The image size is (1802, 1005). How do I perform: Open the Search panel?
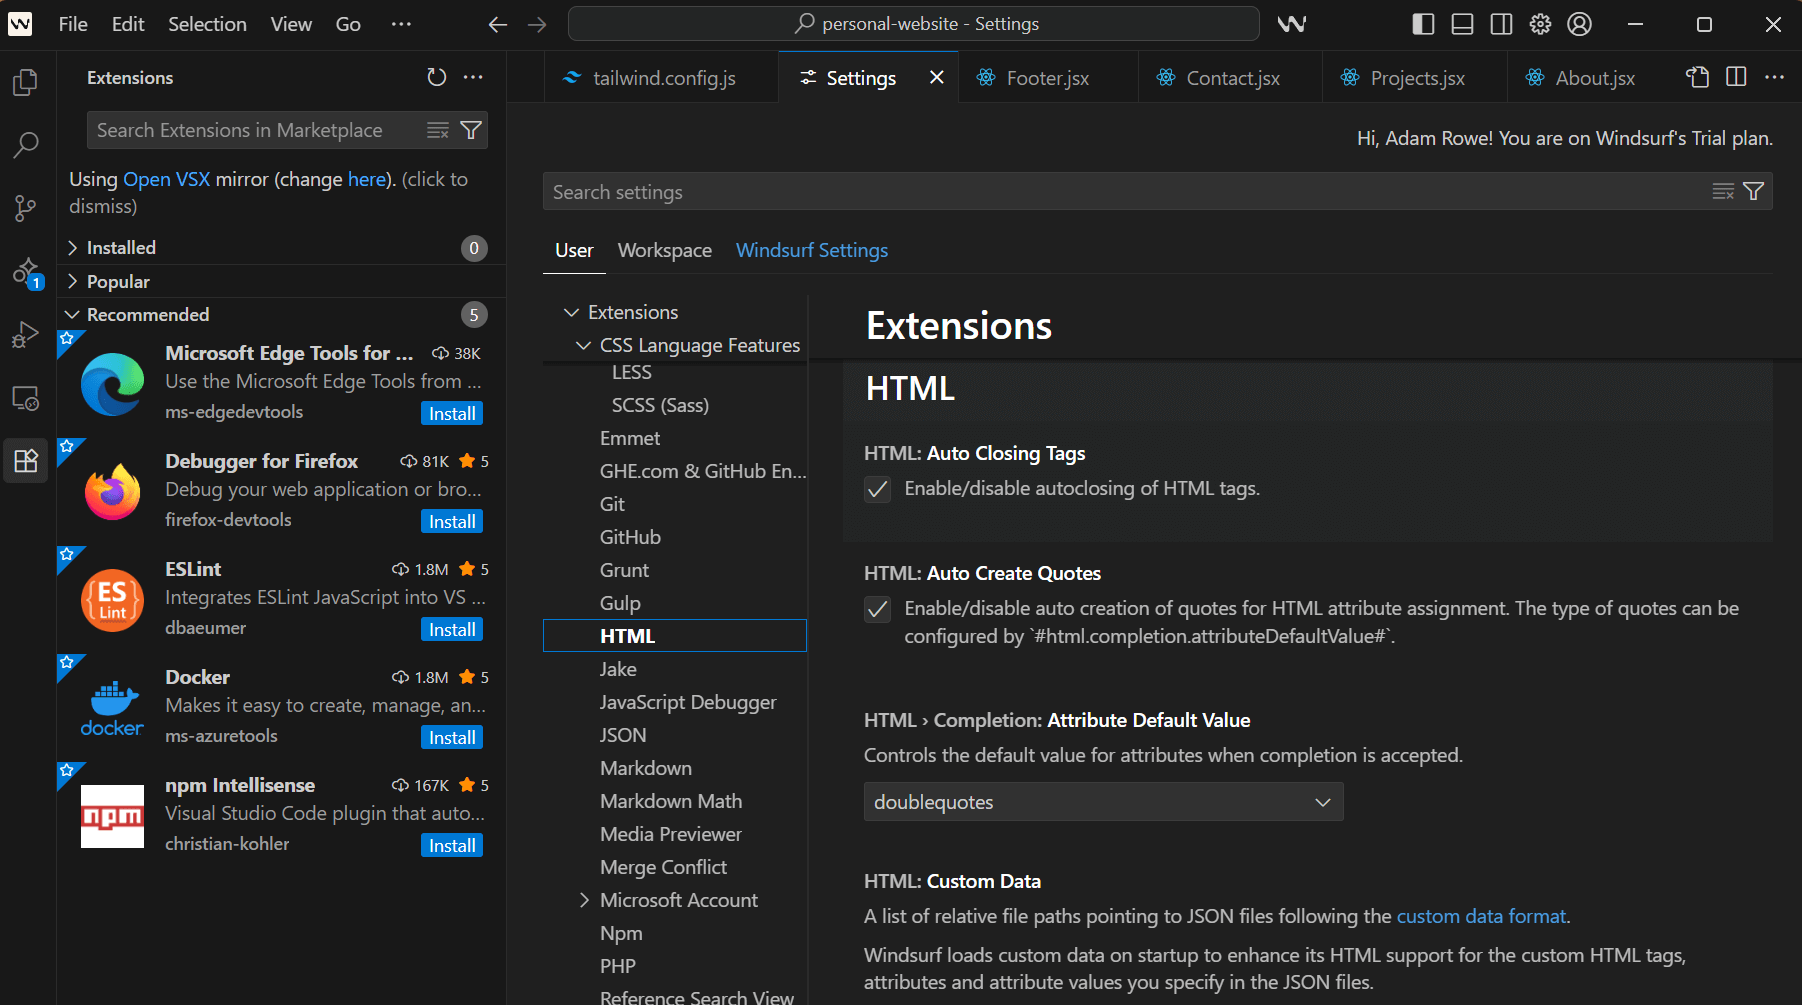click(x=25, y=145)
